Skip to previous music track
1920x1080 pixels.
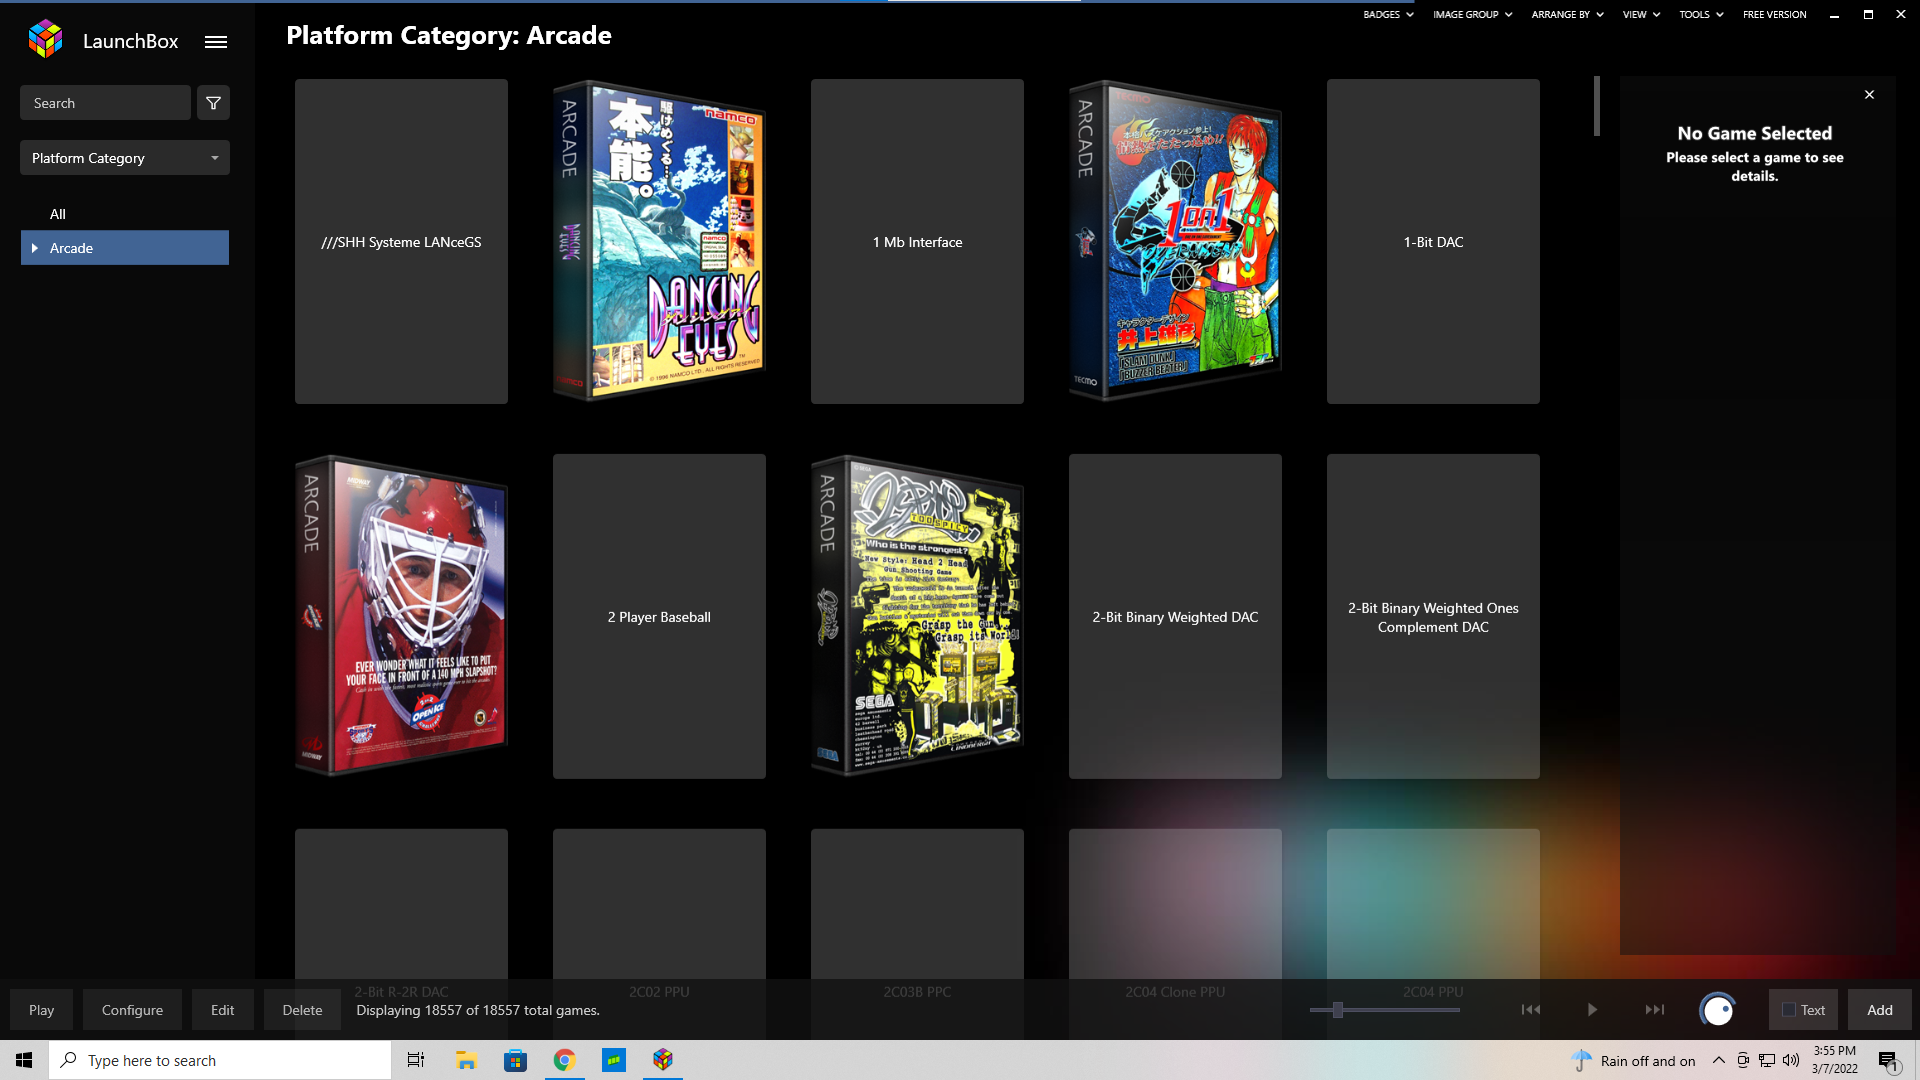[1531, 1010]
